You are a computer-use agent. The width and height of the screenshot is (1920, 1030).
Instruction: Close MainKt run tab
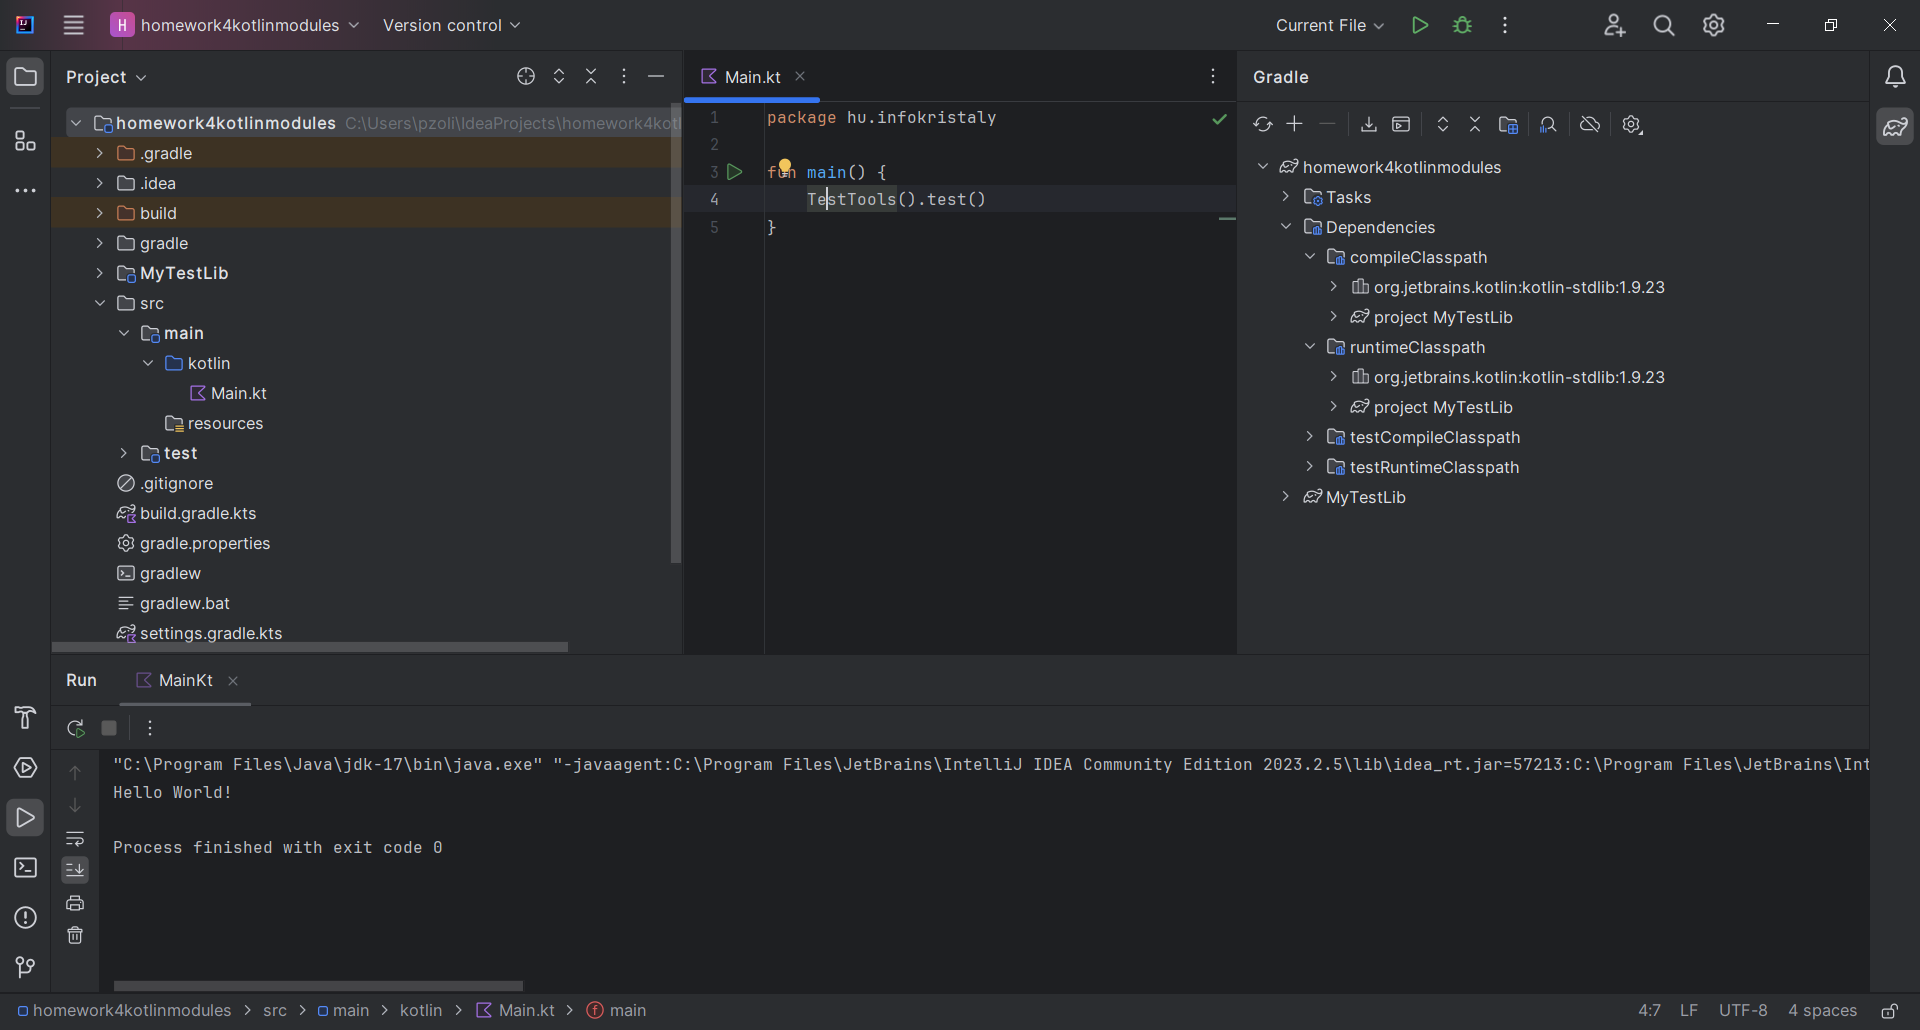(x=233, y=681)
